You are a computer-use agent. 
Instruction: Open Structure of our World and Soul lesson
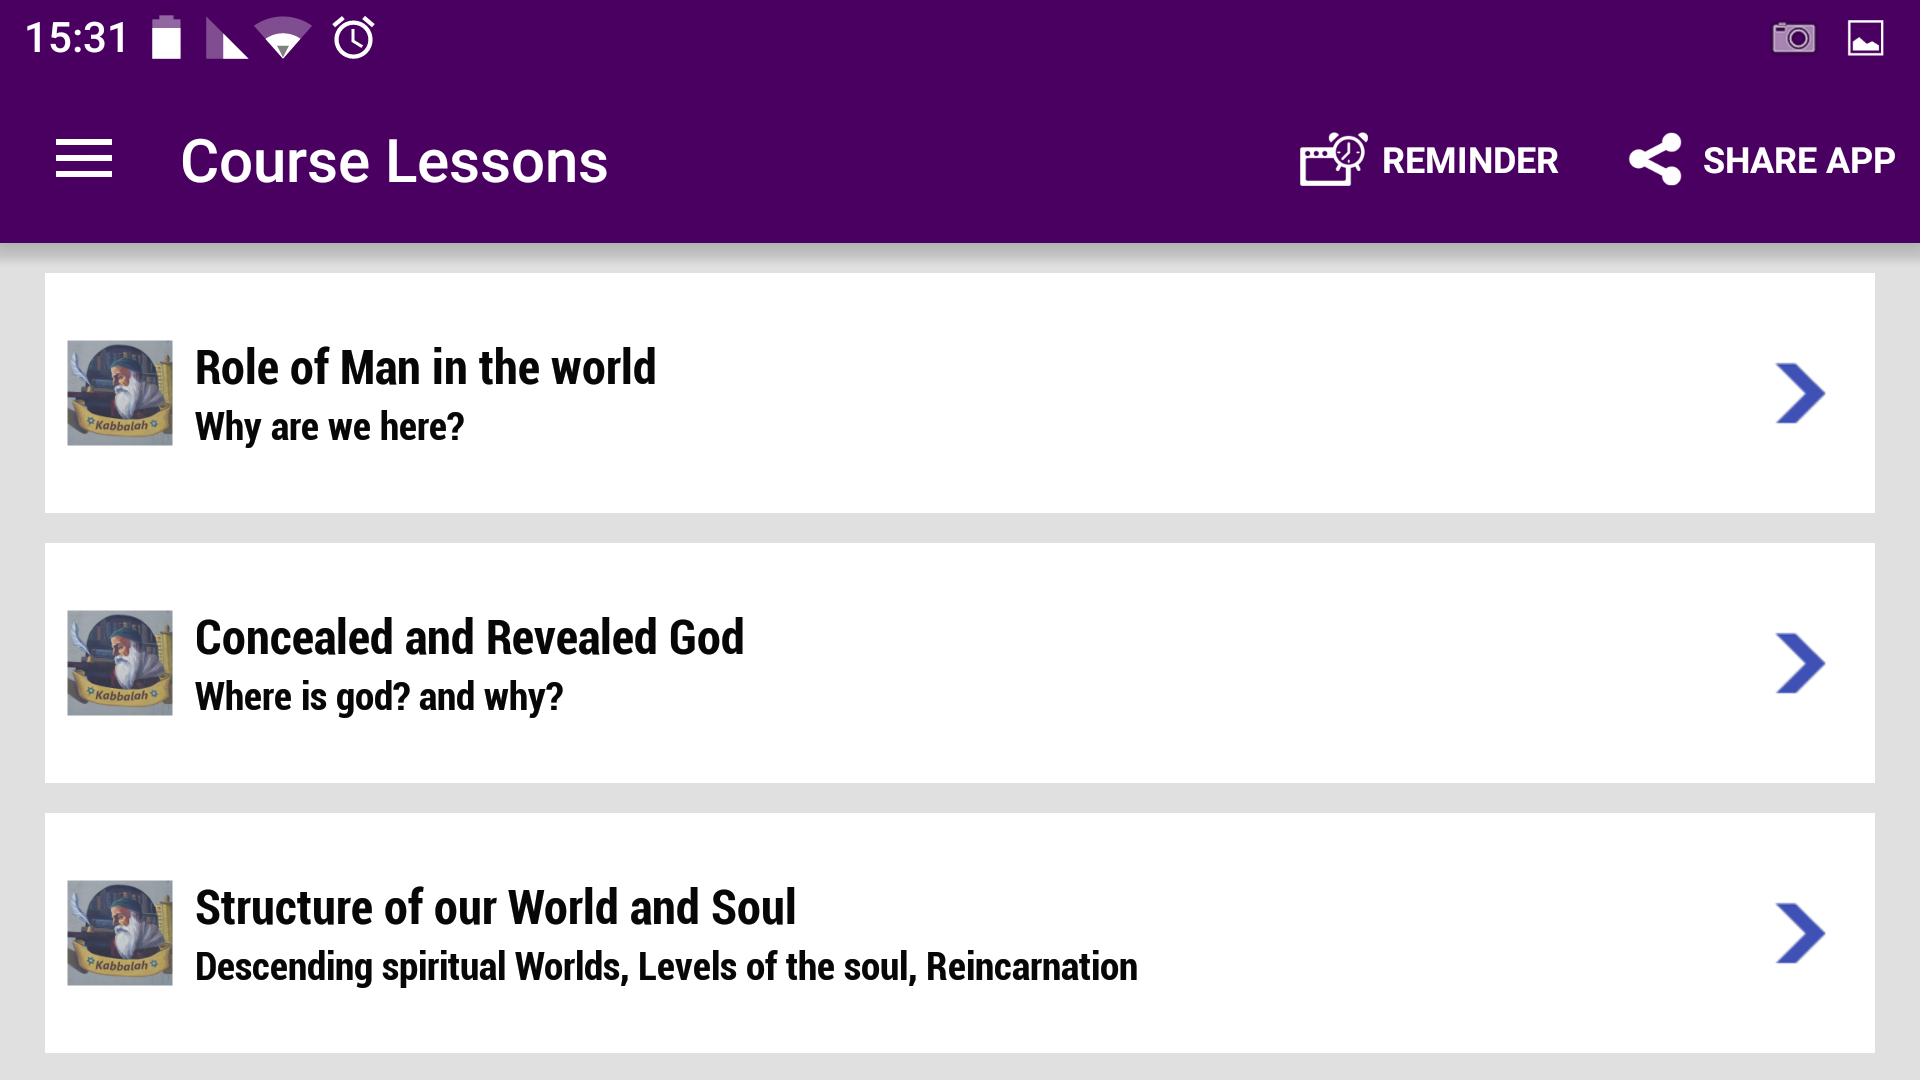click(x=960, y=933)
